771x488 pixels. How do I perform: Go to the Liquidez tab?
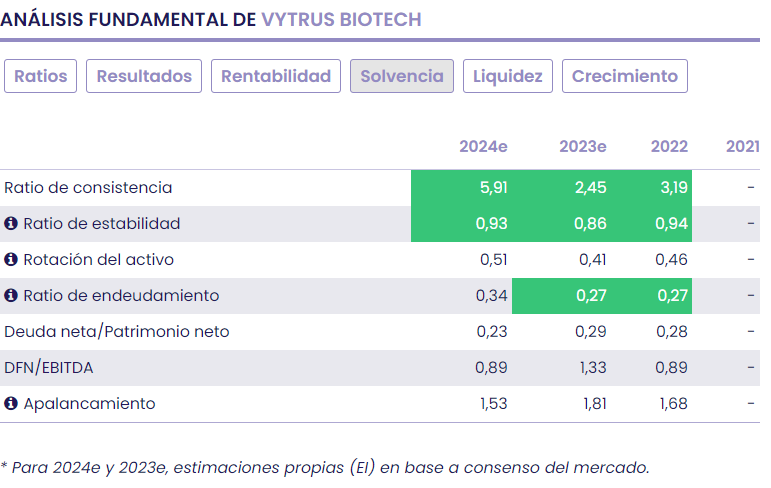point(508,76)
